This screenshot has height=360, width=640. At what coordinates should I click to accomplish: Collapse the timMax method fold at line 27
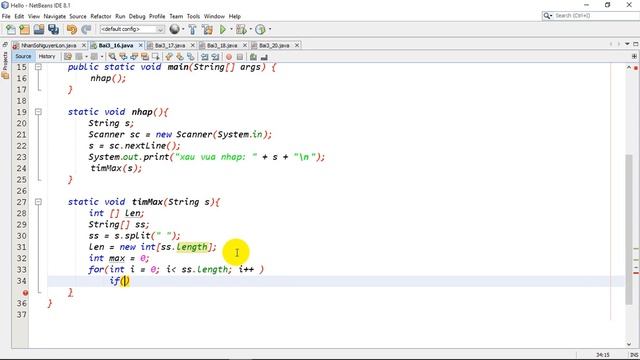[x=38, y=202]
